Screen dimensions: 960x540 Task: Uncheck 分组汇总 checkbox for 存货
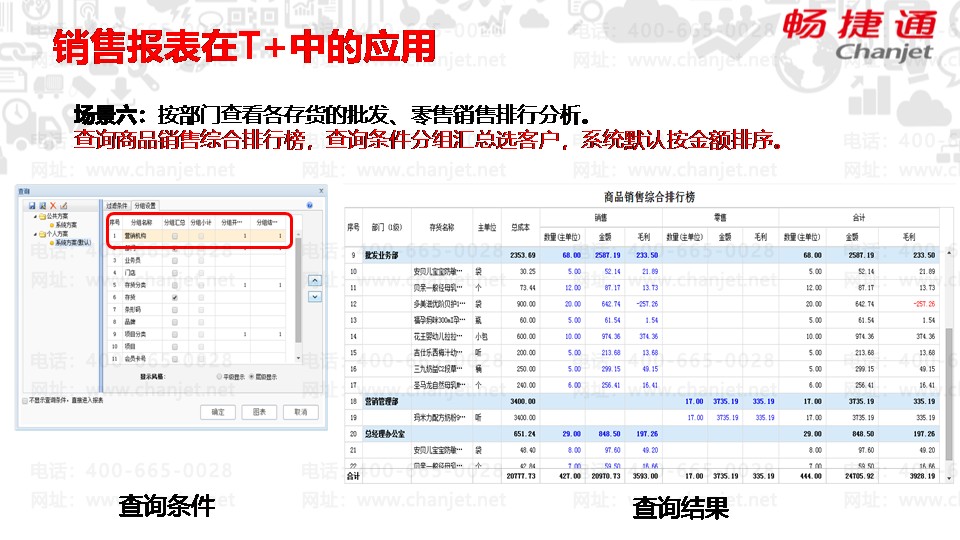[x=174, y=298]
